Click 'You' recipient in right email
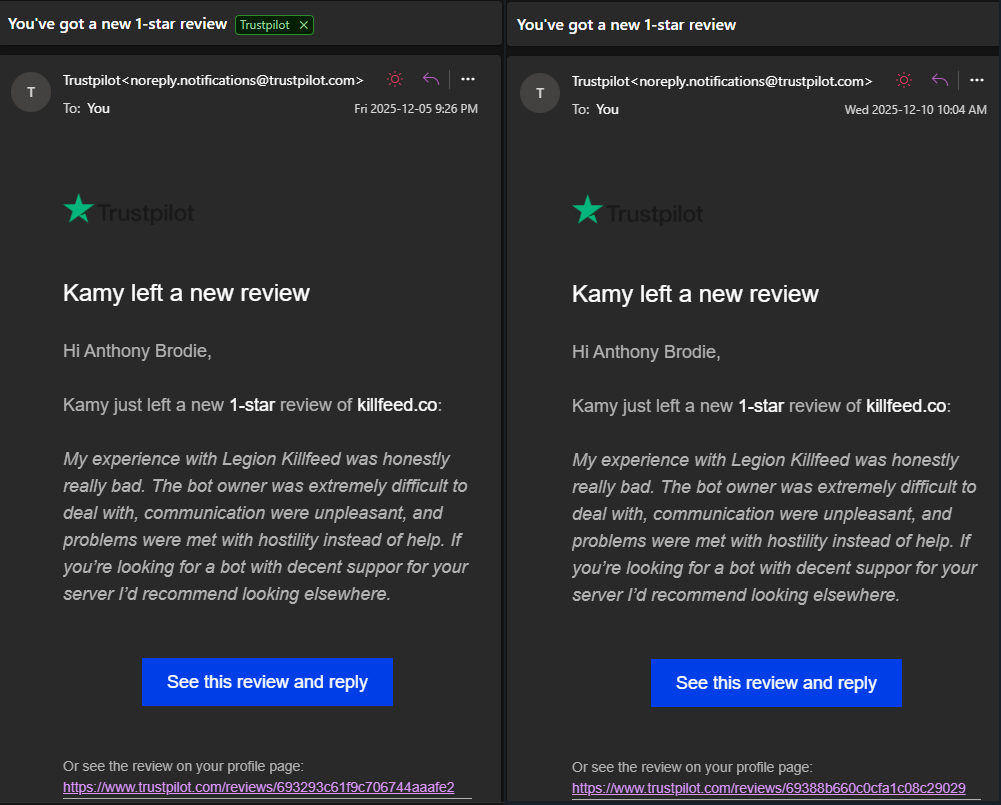The width and height of the screenshot is (1001, 805). click(607, 110)
